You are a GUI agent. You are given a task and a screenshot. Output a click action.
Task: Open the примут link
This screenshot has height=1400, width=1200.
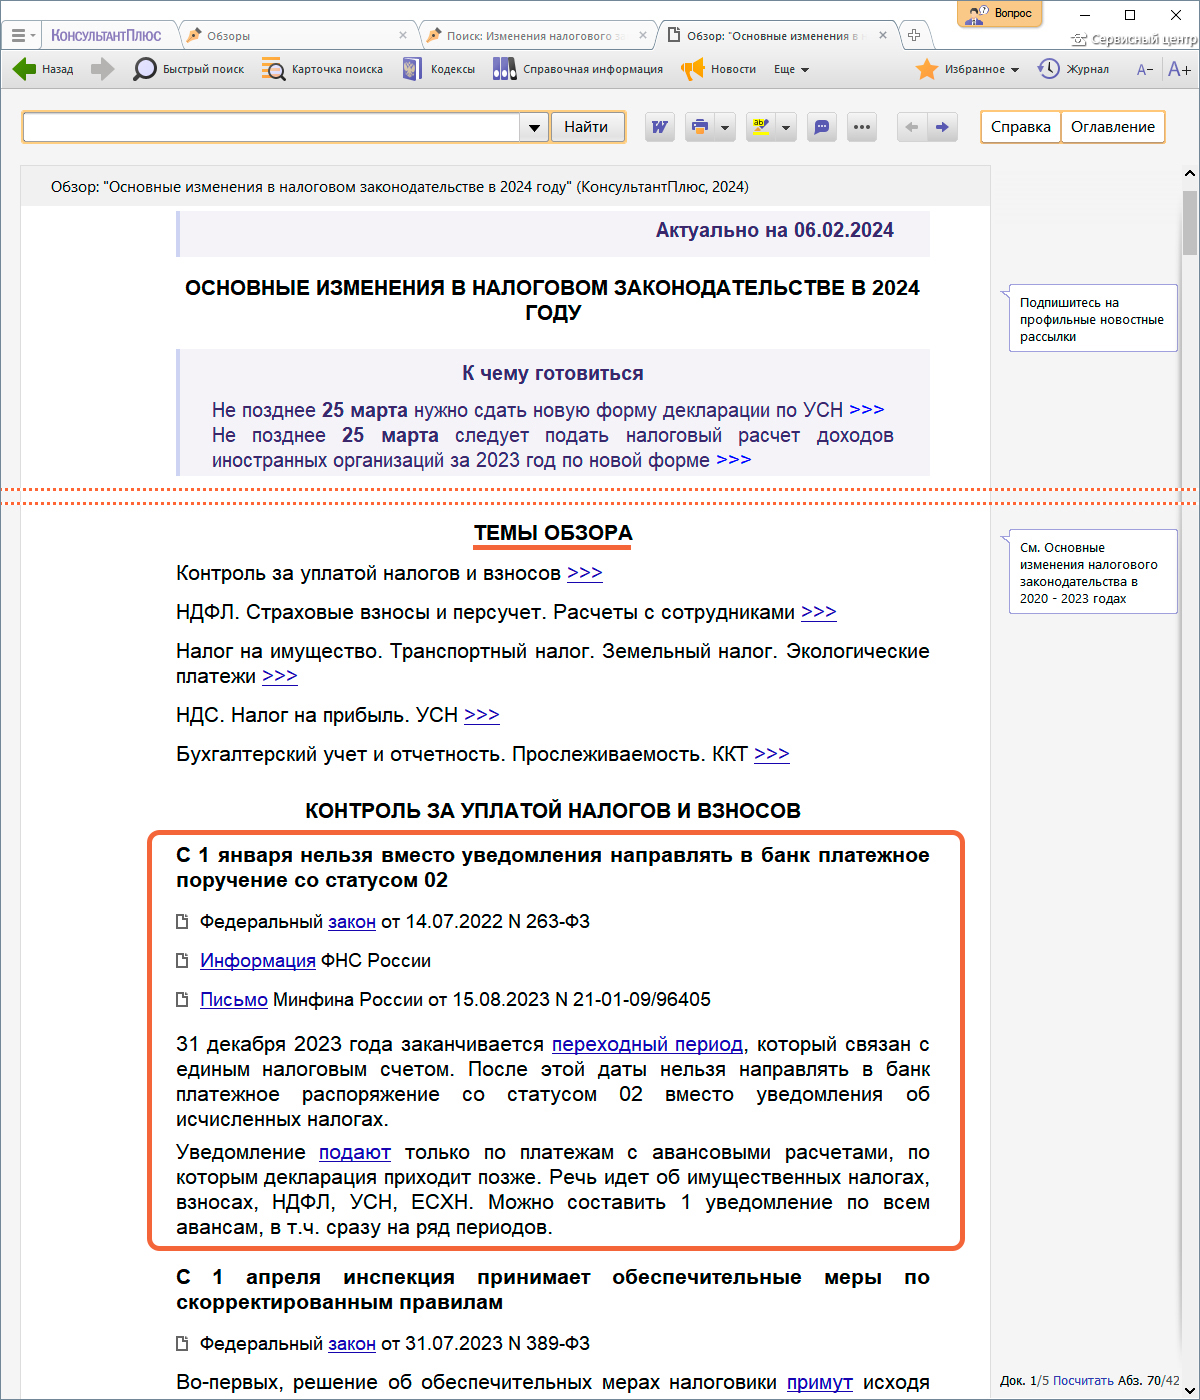pyautogui.click(x=820, y=1383)
